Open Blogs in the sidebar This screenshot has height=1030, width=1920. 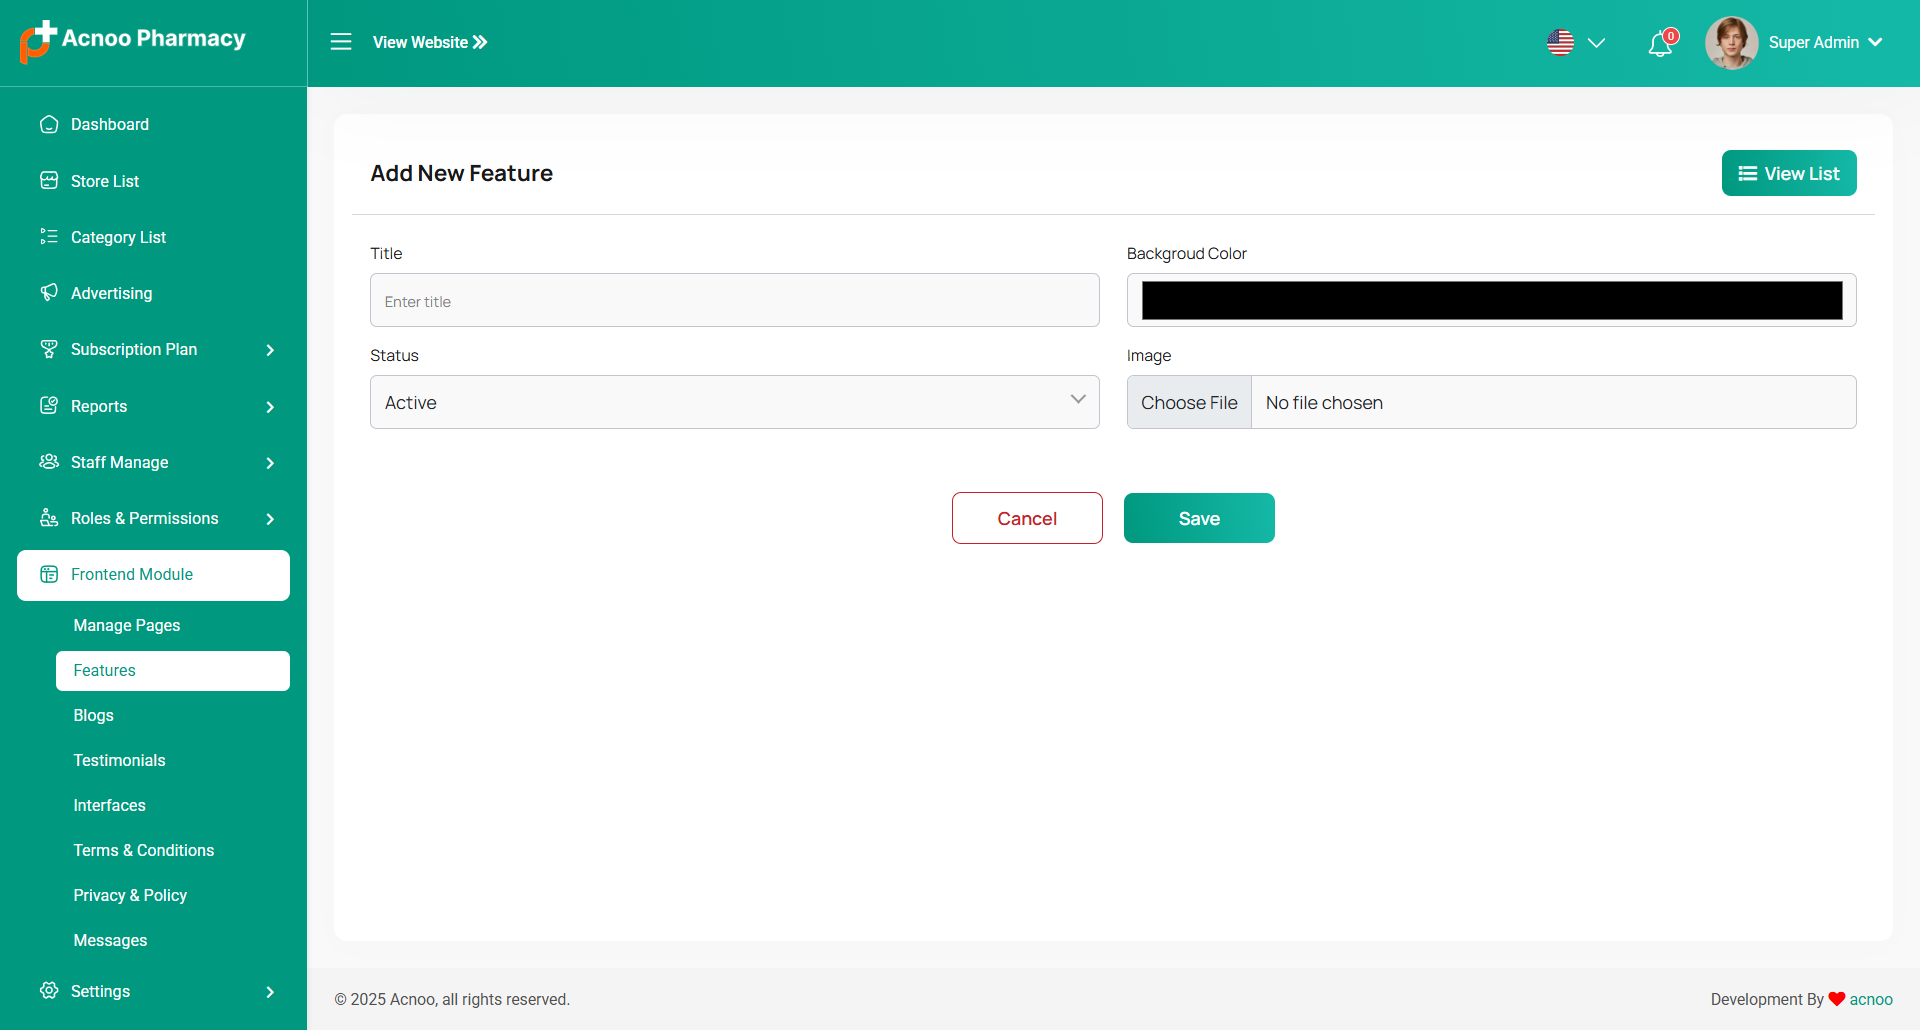(x=94, y=715)
